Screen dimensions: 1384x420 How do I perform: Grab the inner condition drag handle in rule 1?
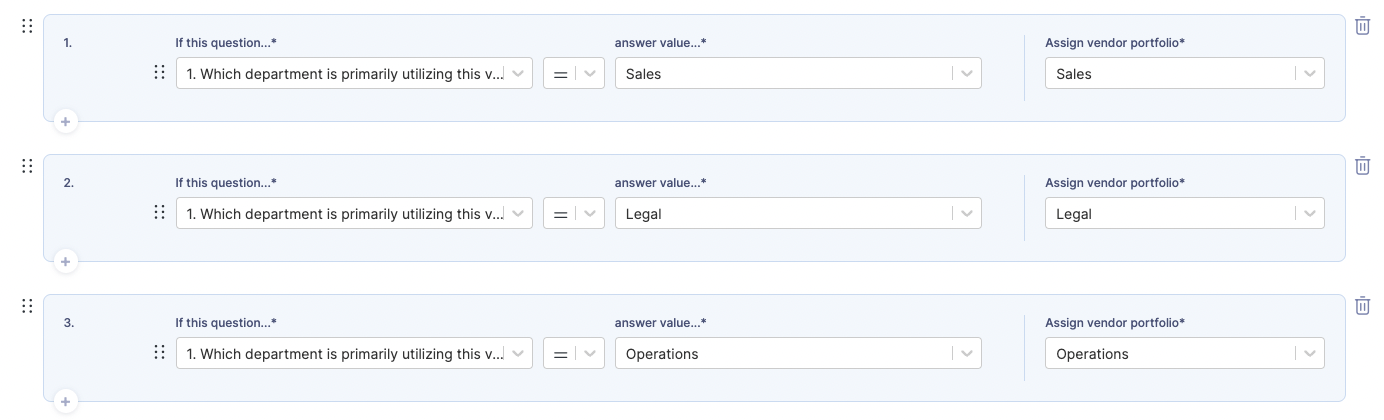coord(159,72)
